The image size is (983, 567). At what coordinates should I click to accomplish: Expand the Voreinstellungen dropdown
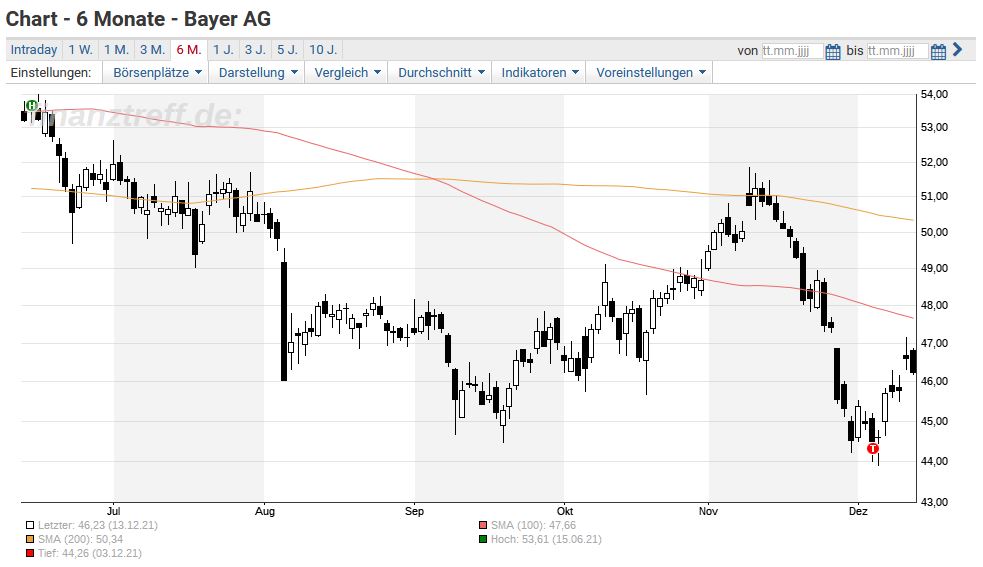point(650,73)
